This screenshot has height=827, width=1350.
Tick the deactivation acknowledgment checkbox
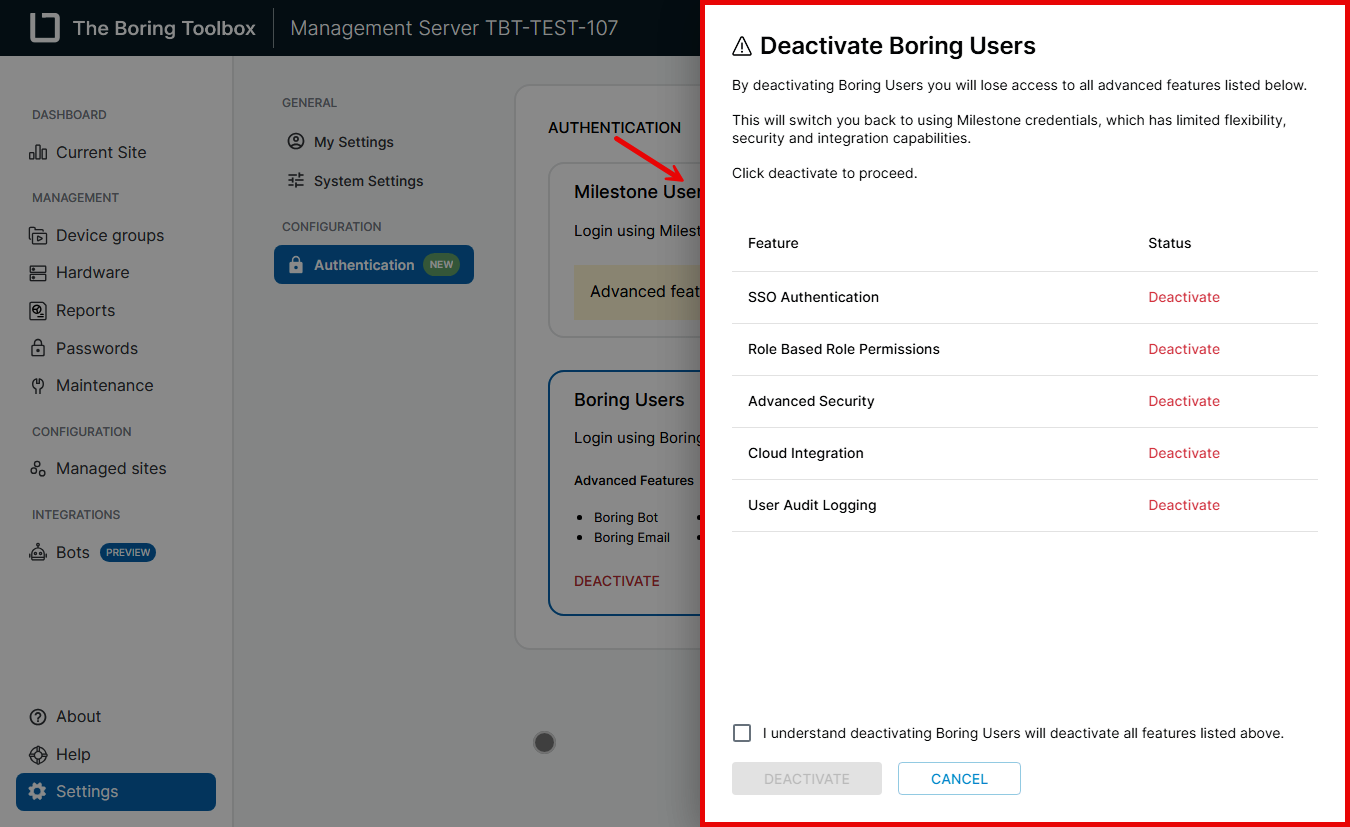point(742,733)
